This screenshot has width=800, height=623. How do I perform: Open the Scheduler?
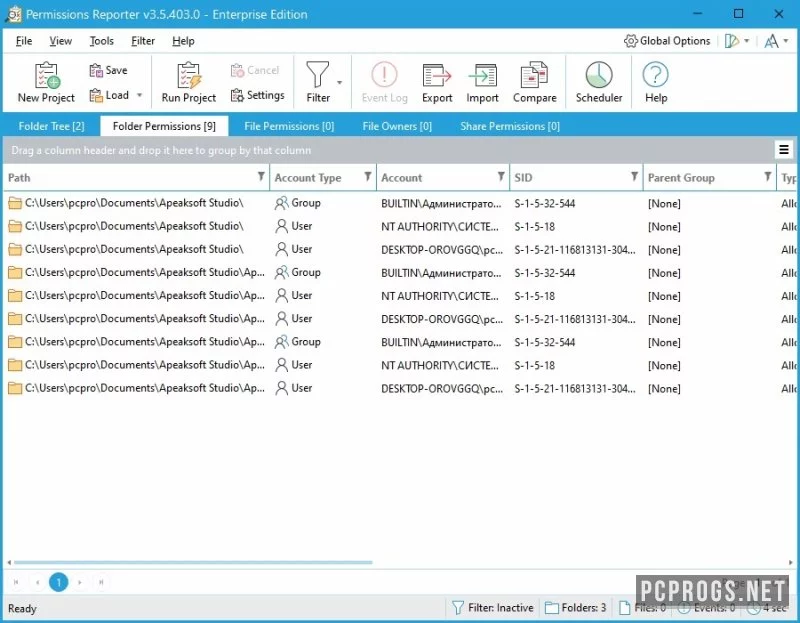[599, 82]
